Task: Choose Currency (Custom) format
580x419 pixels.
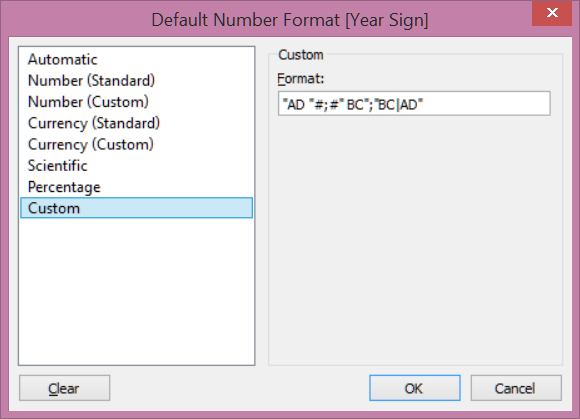Action: 136,145
